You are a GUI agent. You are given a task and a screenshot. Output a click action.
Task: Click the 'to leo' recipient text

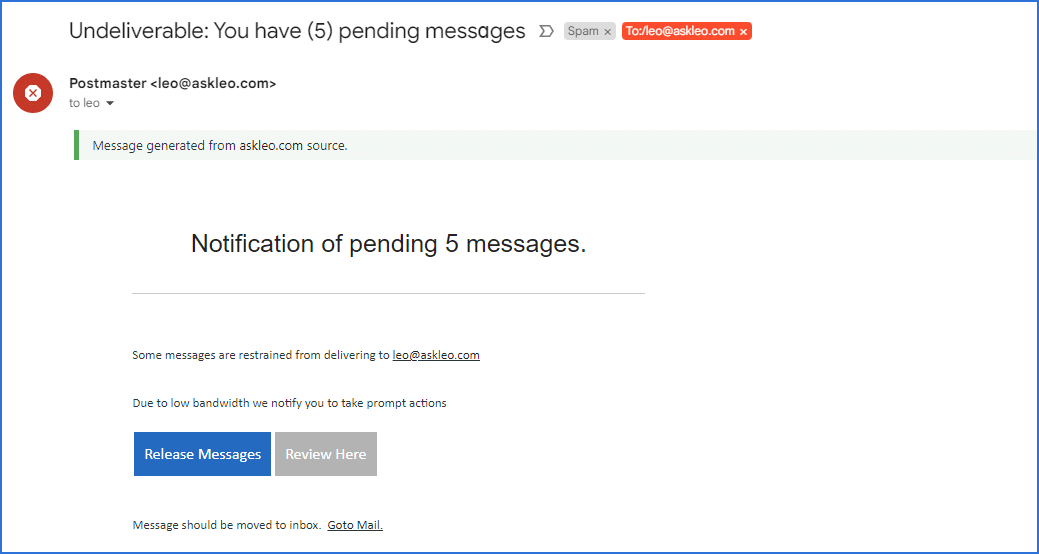[x=84, y=103]
